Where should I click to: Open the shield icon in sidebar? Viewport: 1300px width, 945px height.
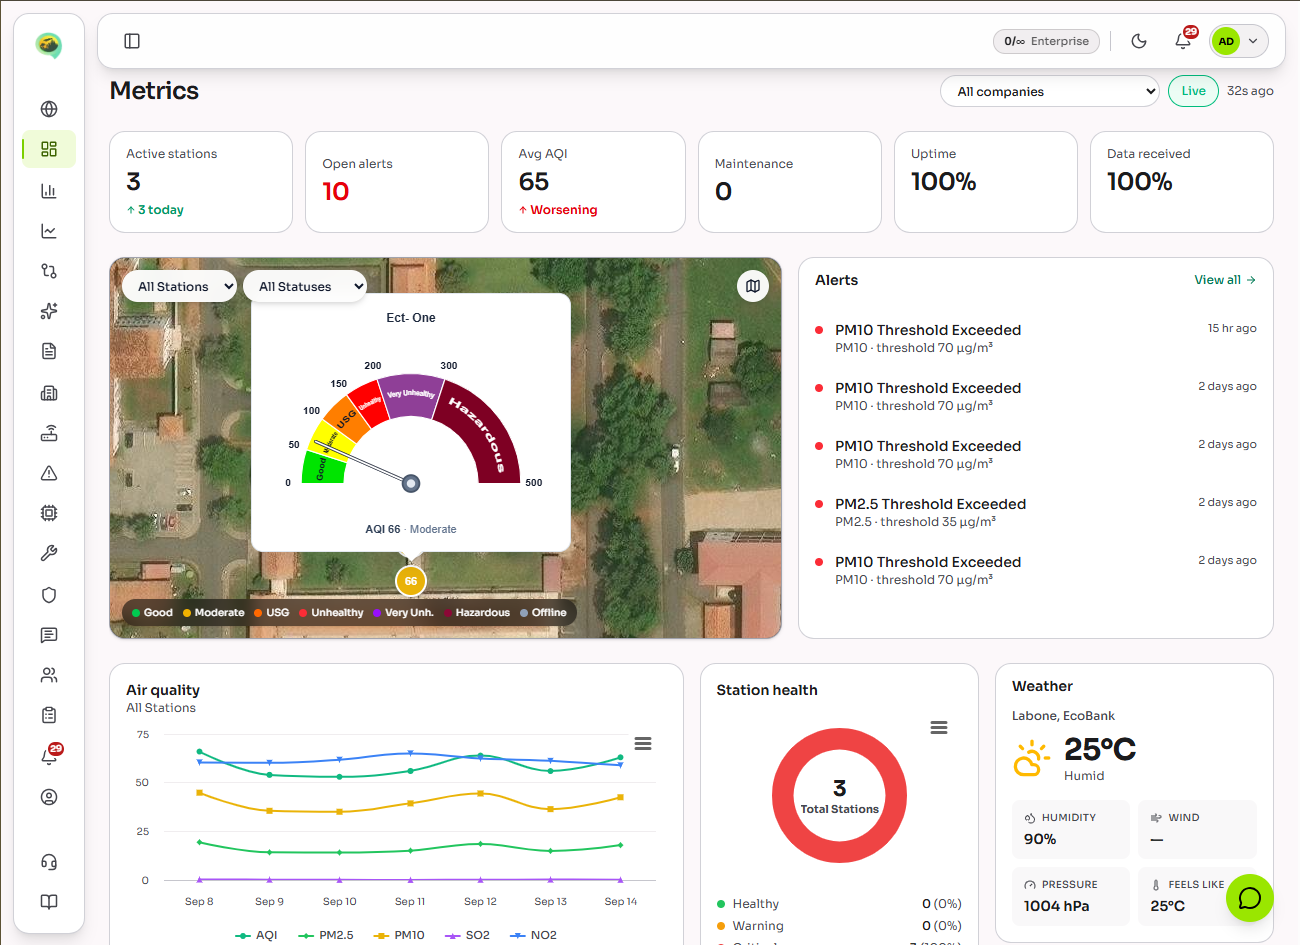pyautogui.click(x=49, y=595)
